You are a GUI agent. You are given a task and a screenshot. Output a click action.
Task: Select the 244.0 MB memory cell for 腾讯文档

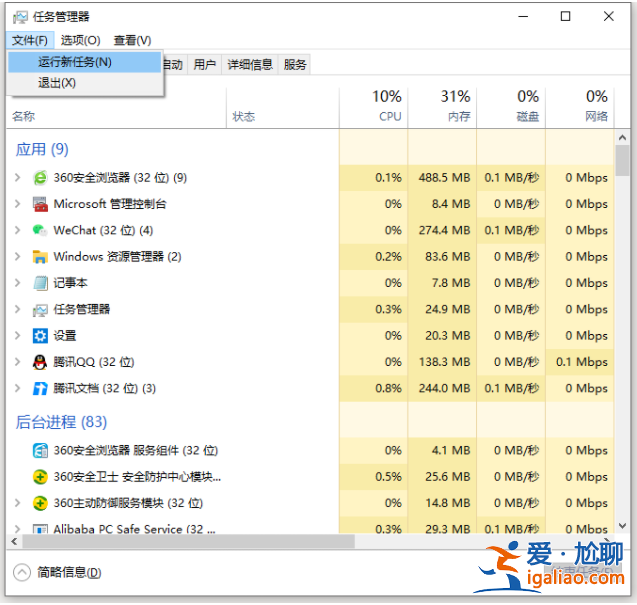click(442, 388)
